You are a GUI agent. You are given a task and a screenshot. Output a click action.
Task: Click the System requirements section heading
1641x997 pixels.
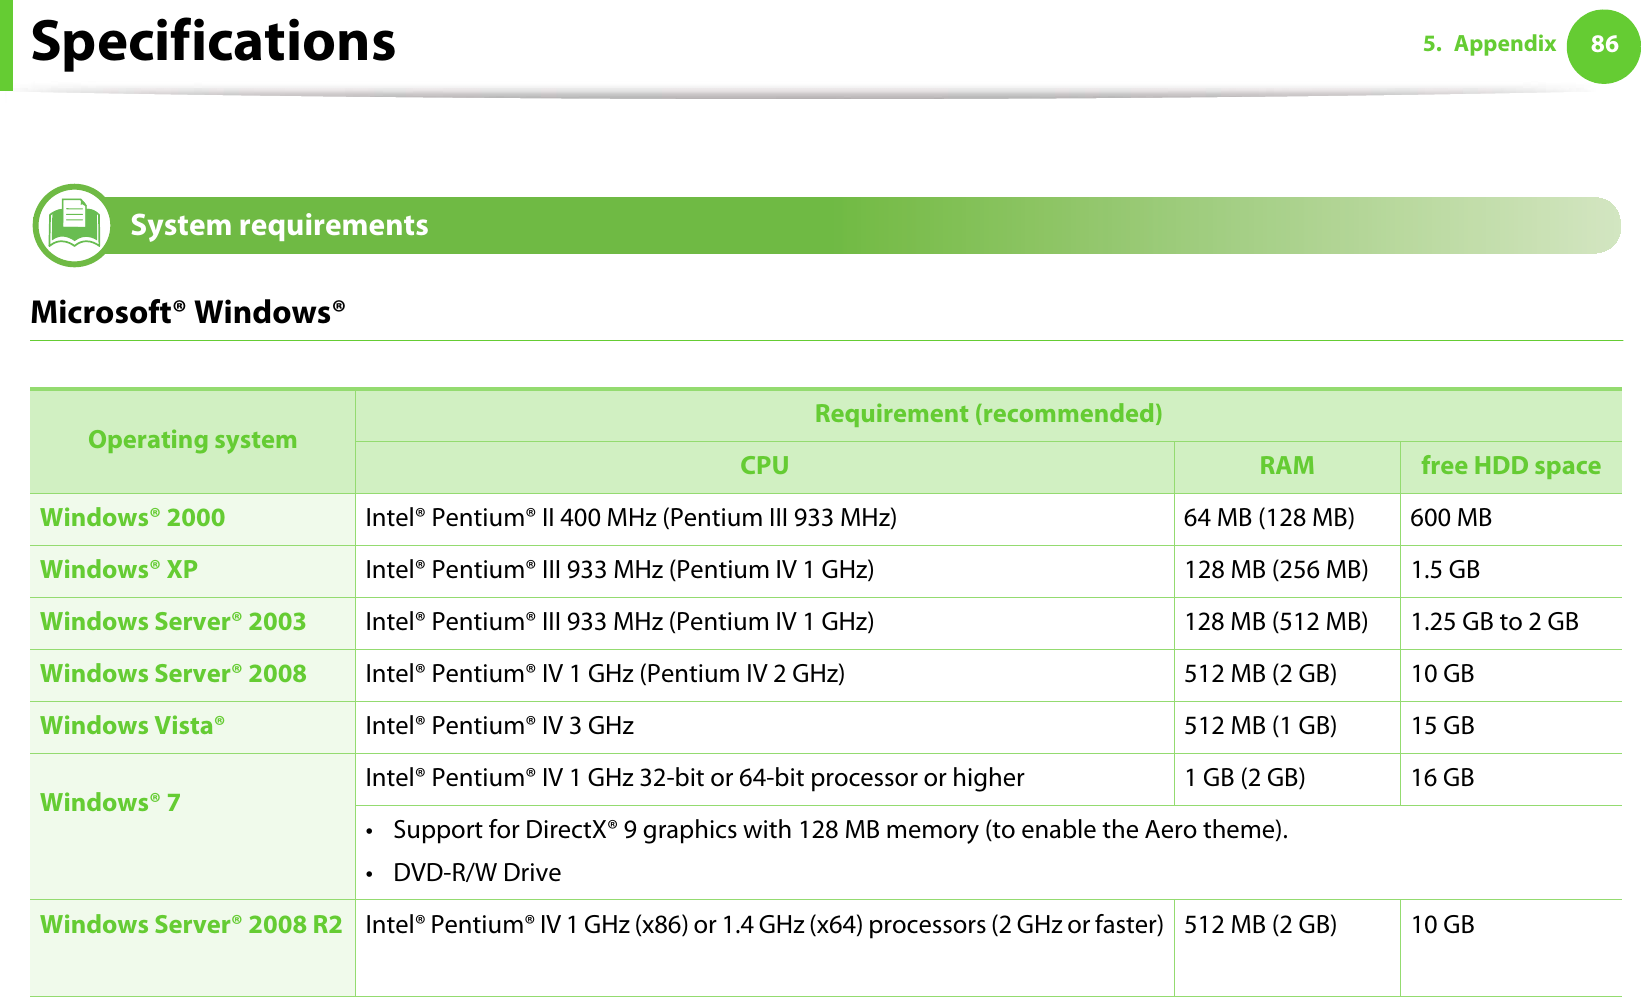click(x=279, y=226)
